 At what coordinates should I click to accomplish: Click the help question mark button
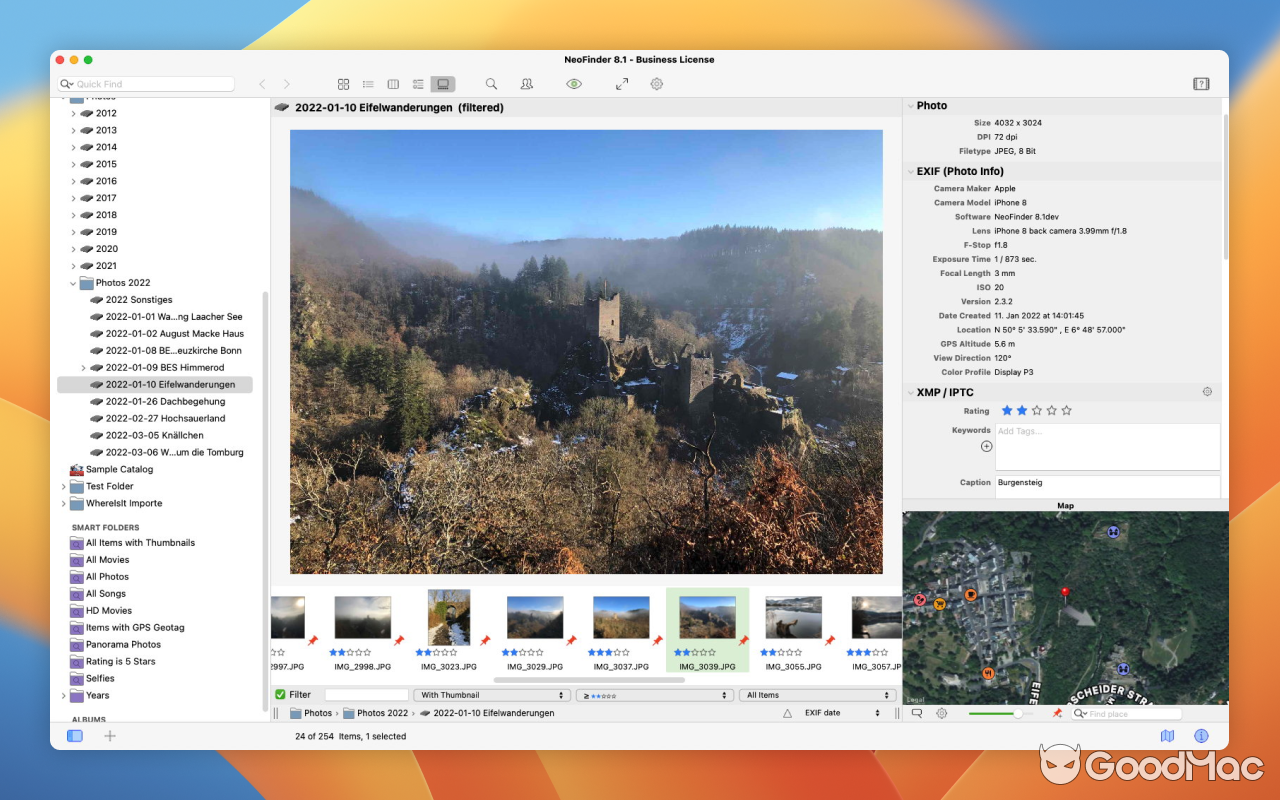coord(1201,84)
